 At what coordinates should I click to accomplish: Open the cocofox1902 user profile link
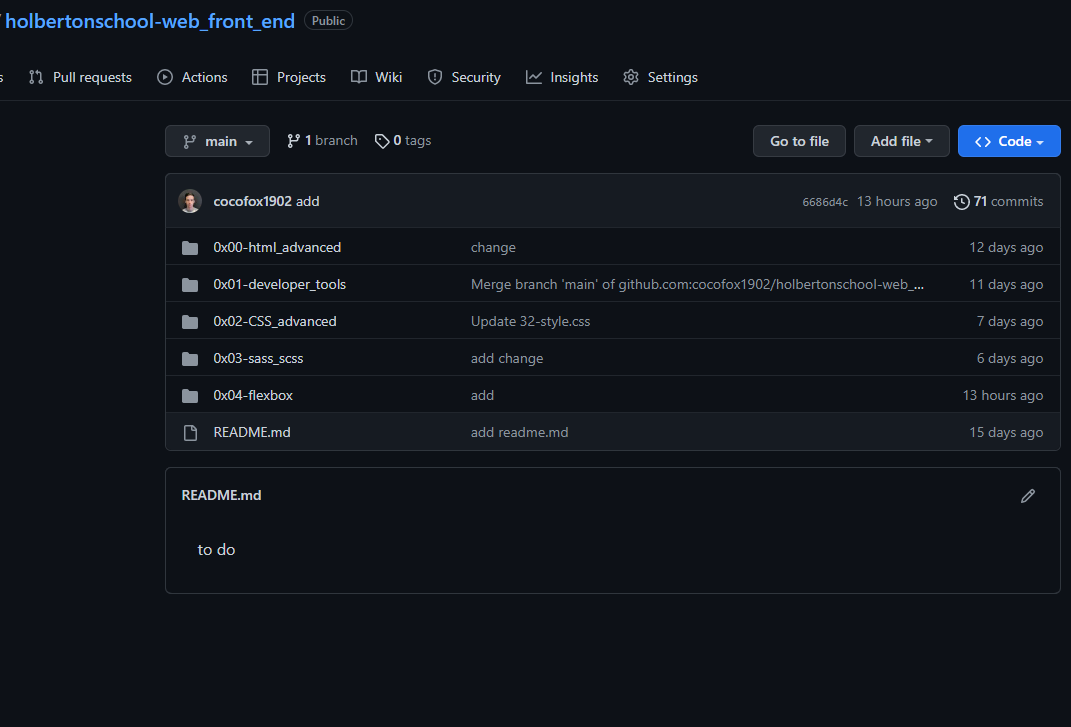pyautogui.click(x=252, y=201)
